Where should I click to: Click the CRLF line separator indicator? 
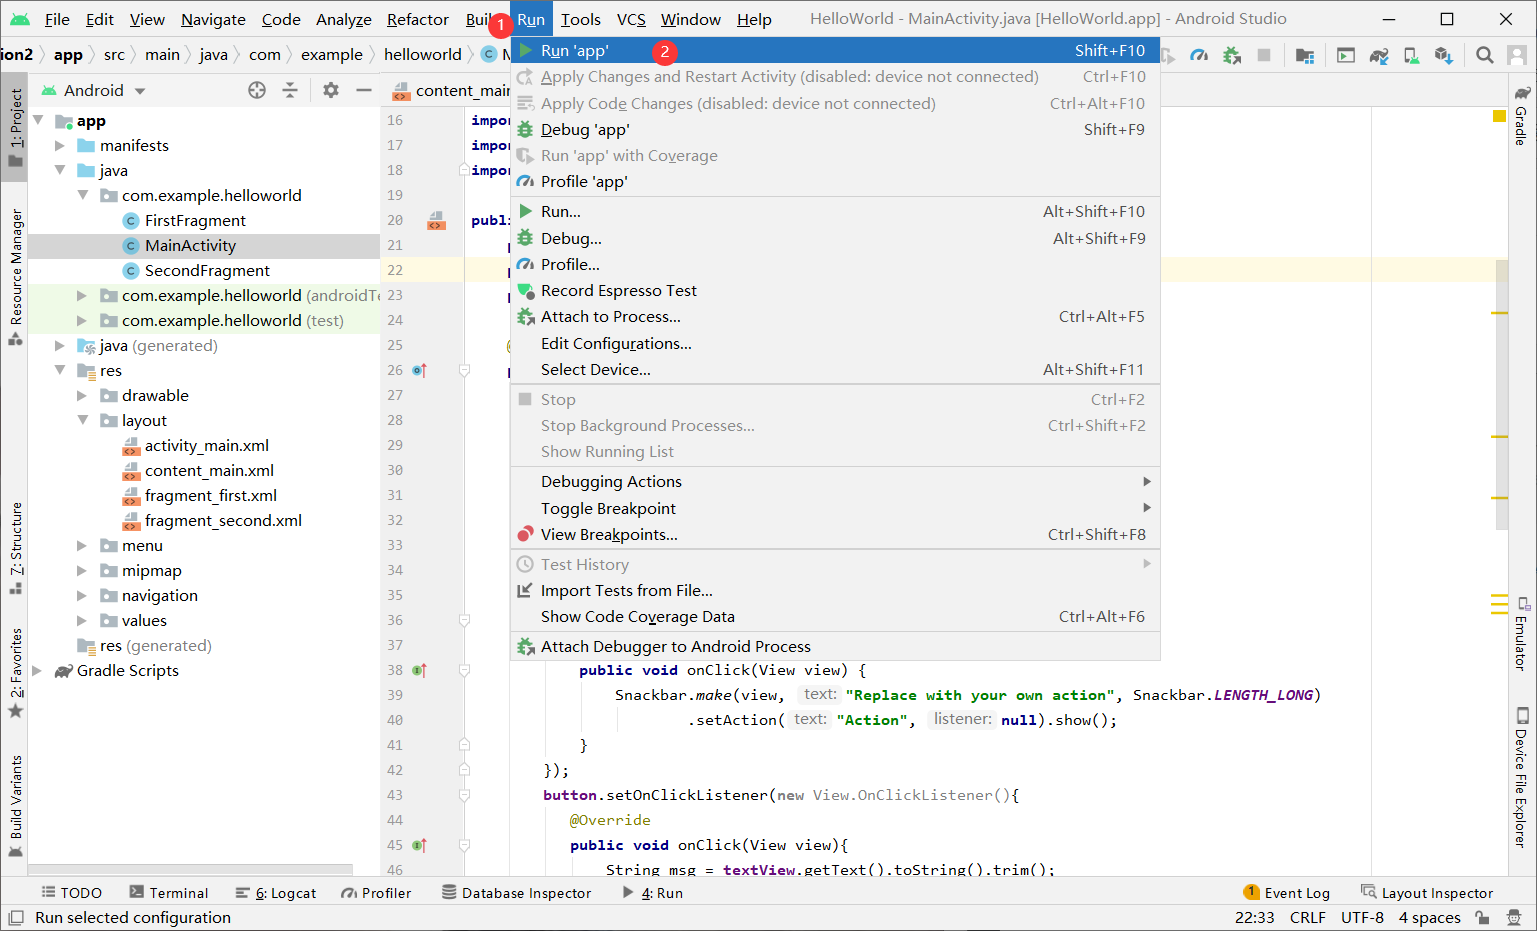(1307, 917)
